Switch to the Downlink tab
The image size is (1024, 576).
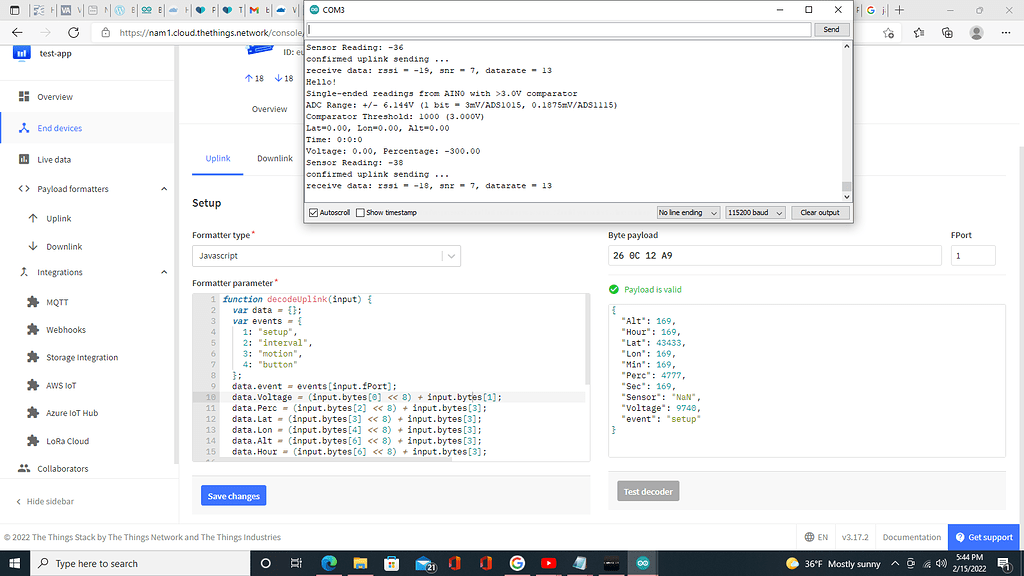[274, 159]
